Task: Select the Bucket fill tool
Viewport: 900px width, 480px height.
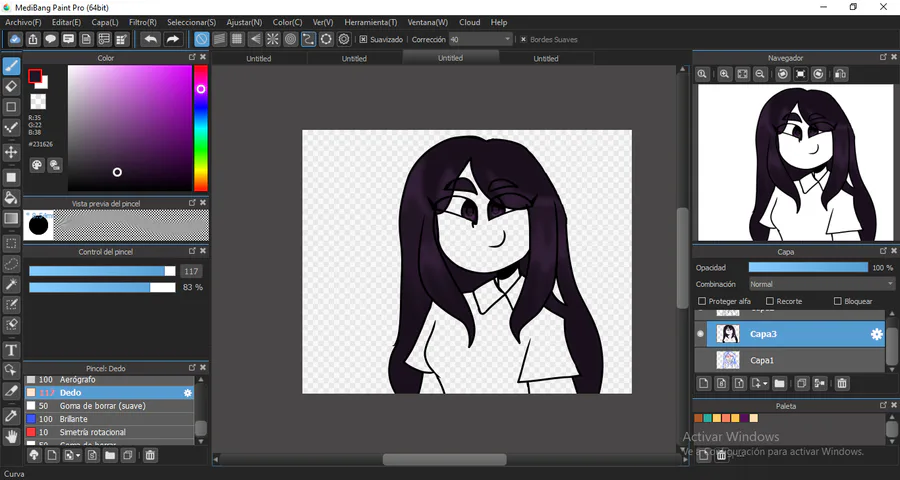Action: point(11,198)
